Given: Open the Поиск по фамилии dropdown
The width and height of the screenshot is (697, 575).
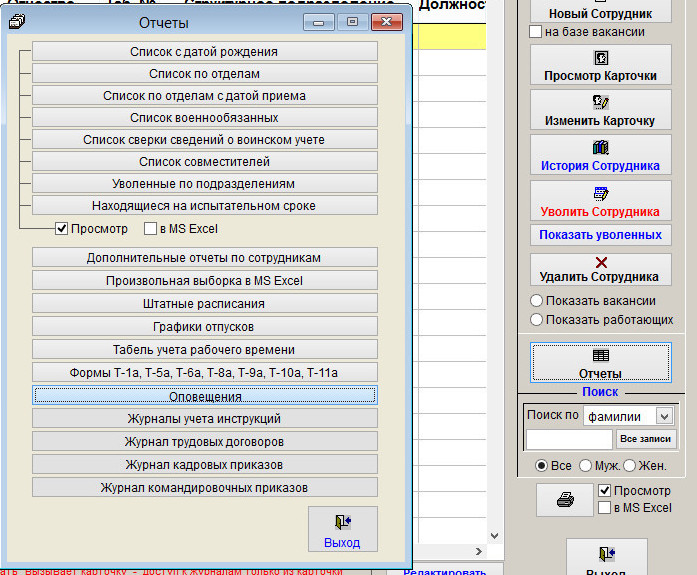Looking at the screenshot, I should pos(665,416).
